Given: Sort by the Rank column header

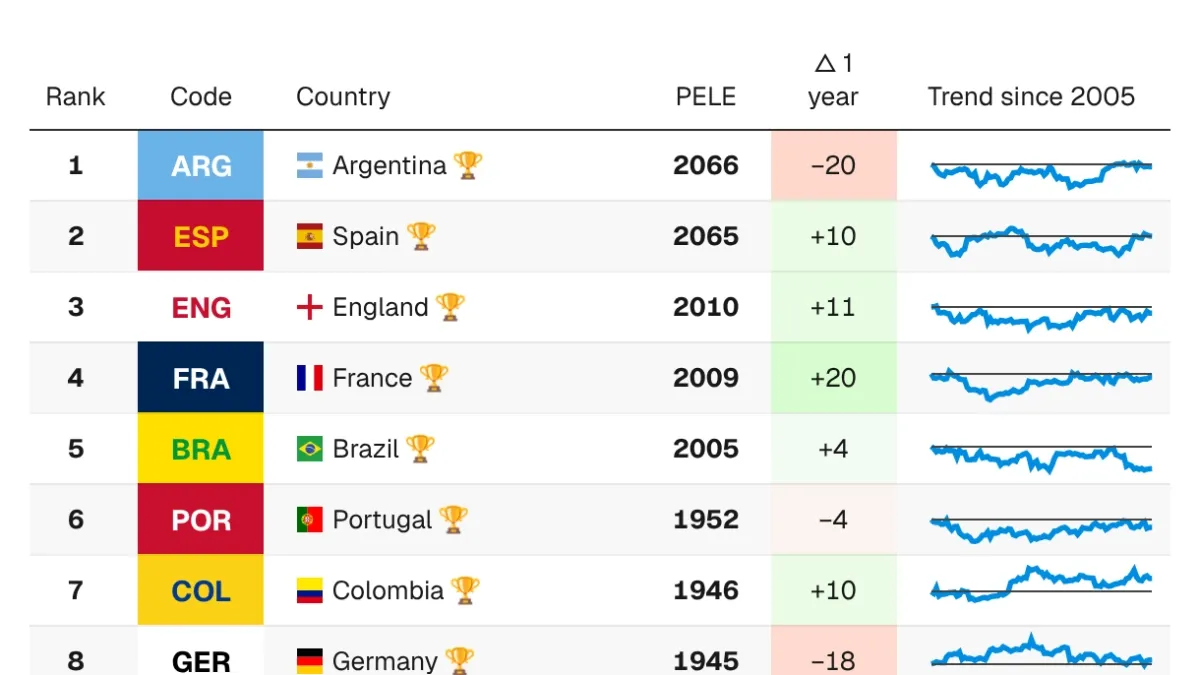Looking at the screenshot, I should 75,97.
